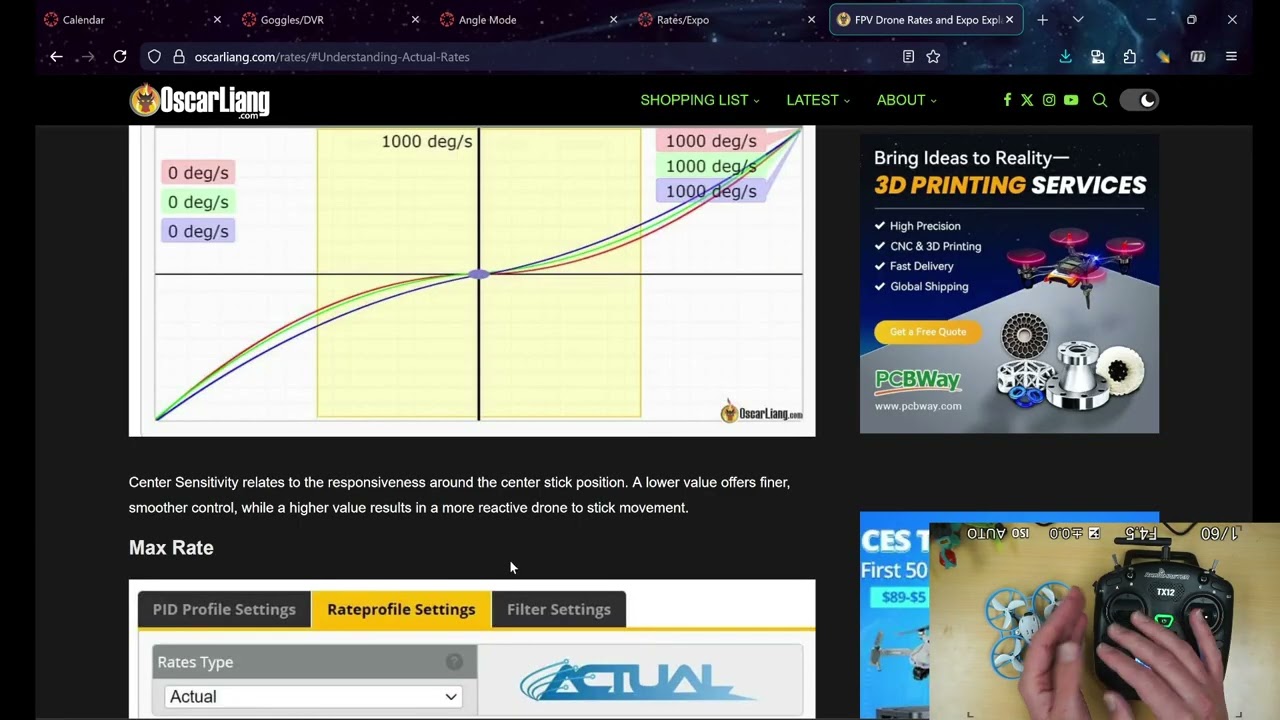1280x720 pixels.
Task: Select the Filter Settings tab
Action: pyautogui.click(x=559, y=609)
